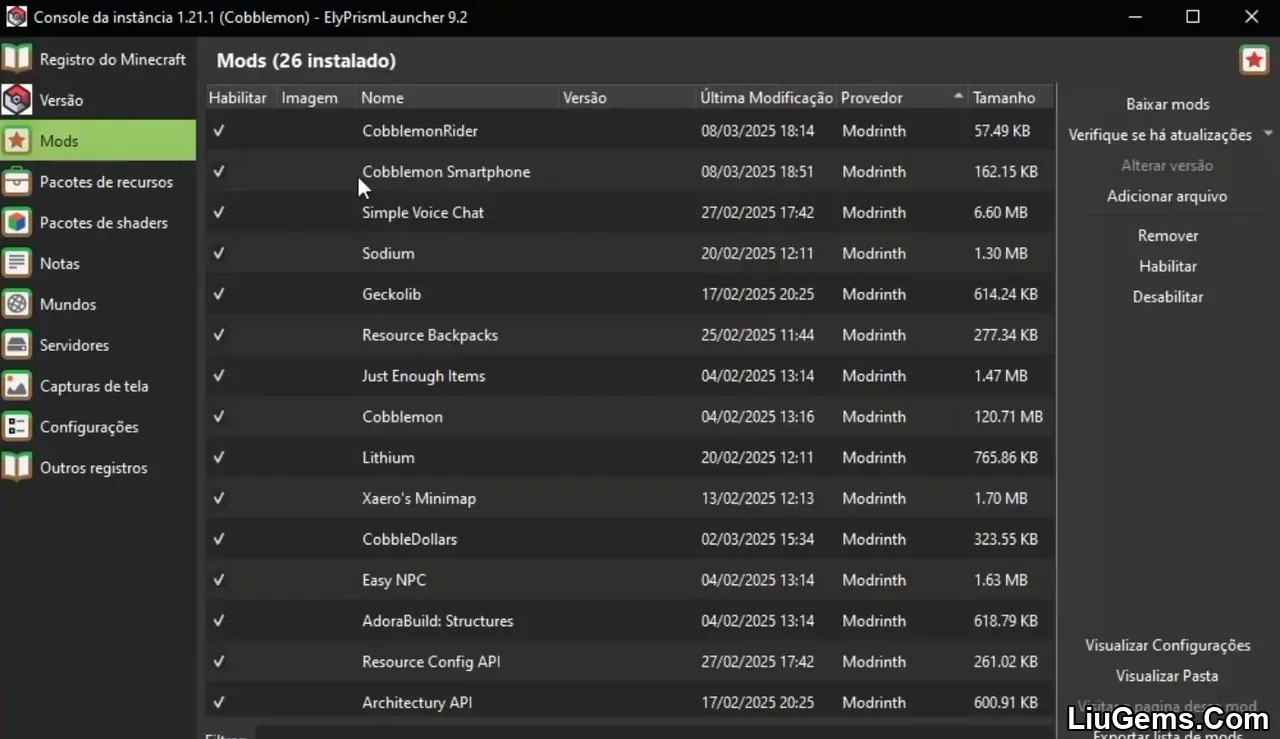Open Registro do Minecraft log icon

[x=17, y=59]
